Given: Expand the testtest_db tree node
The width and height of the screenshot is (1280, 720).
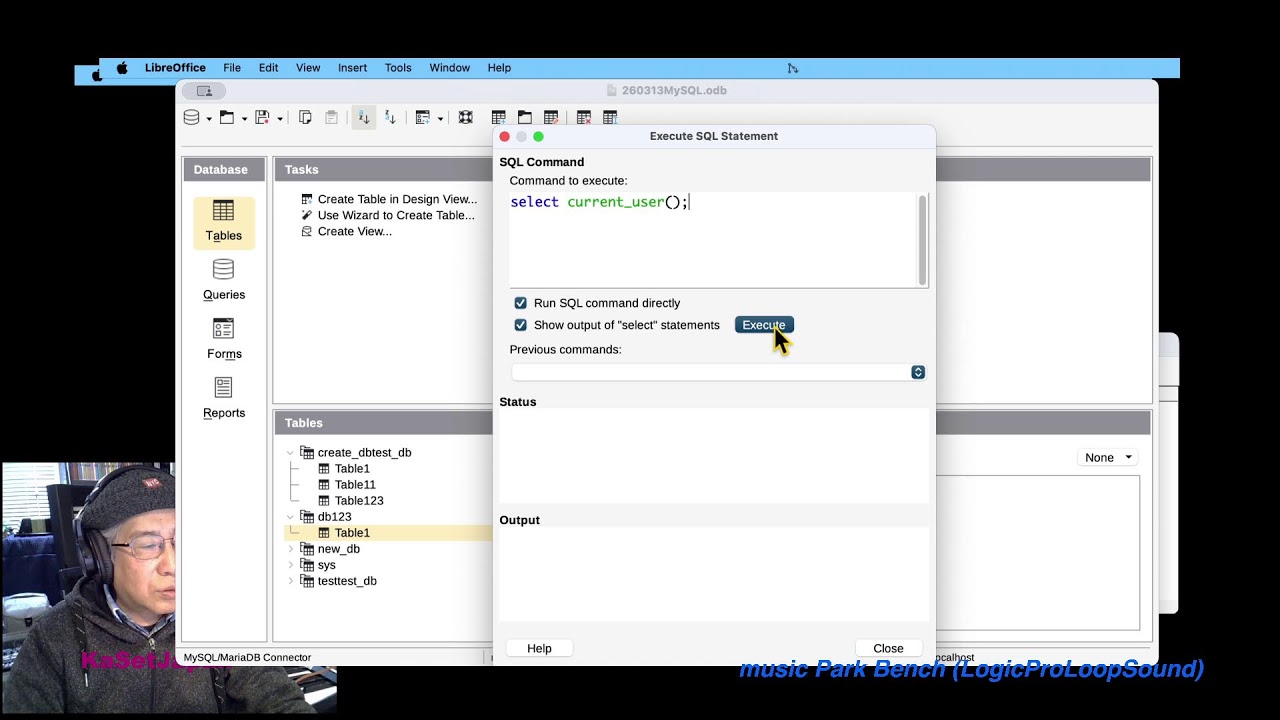Looking at the screenshot, I should click(x=291, y=581).
